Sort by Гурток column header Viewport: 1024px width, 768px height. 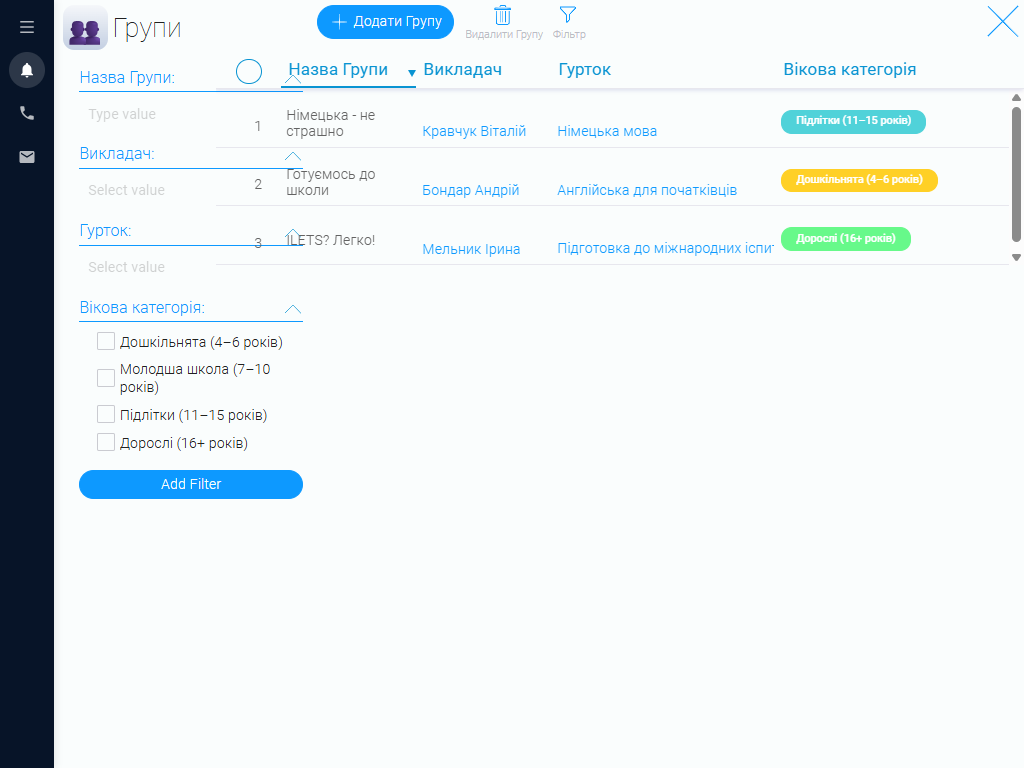tap(584, 69)
